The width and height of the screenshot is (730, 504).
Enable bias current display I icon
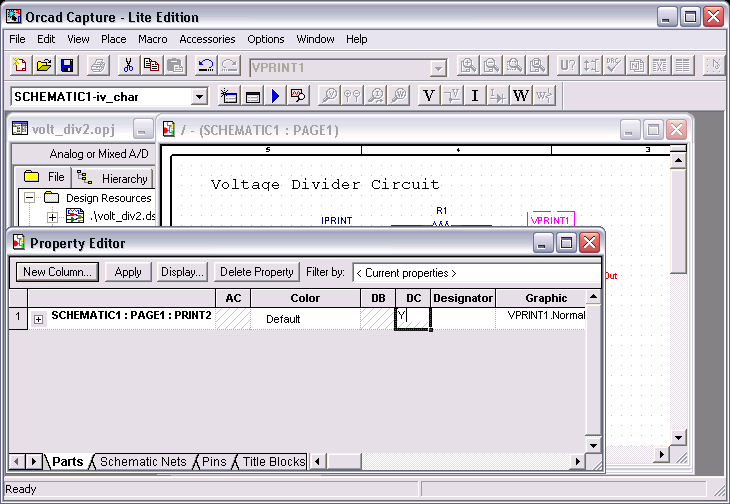click(475, 96)
